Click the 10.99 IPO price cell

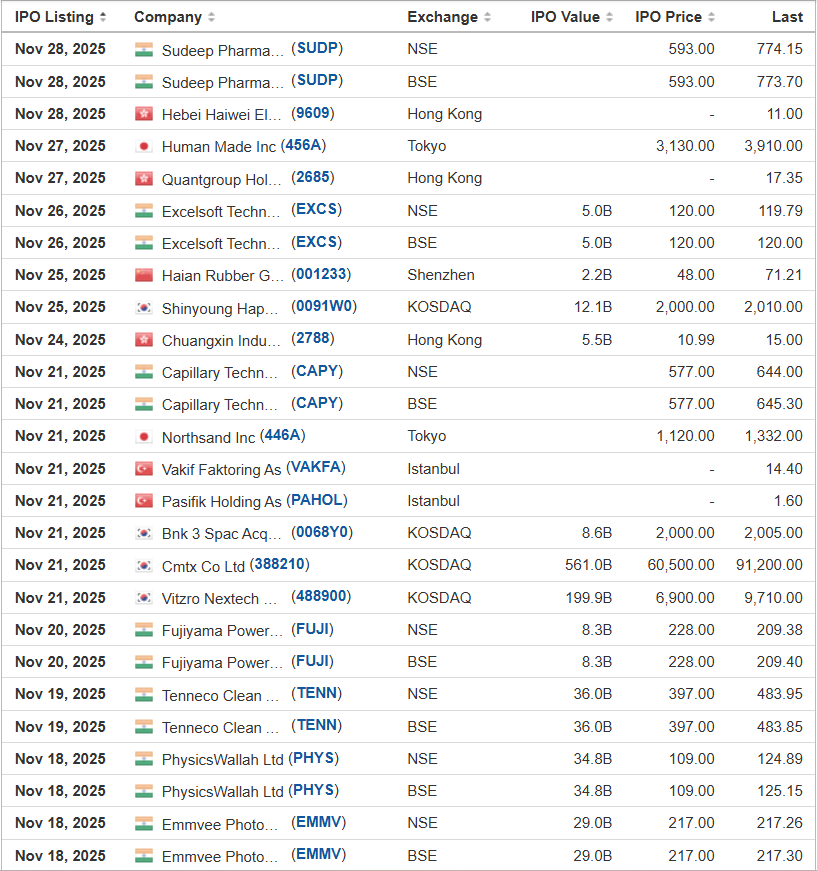696,339
